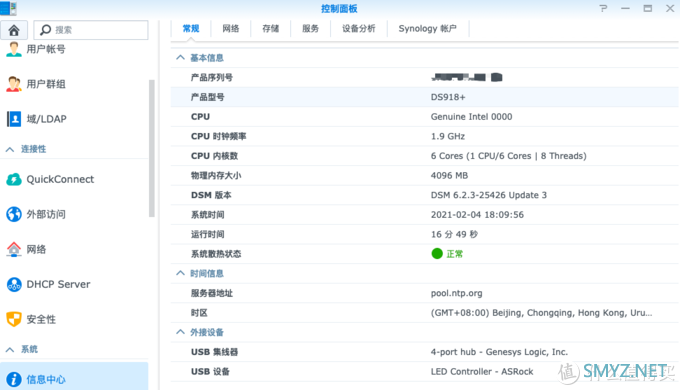This screenshot has width=680, height=390.
Task: Select QuickConnect label in sidebar
Action: pos(60,179)
